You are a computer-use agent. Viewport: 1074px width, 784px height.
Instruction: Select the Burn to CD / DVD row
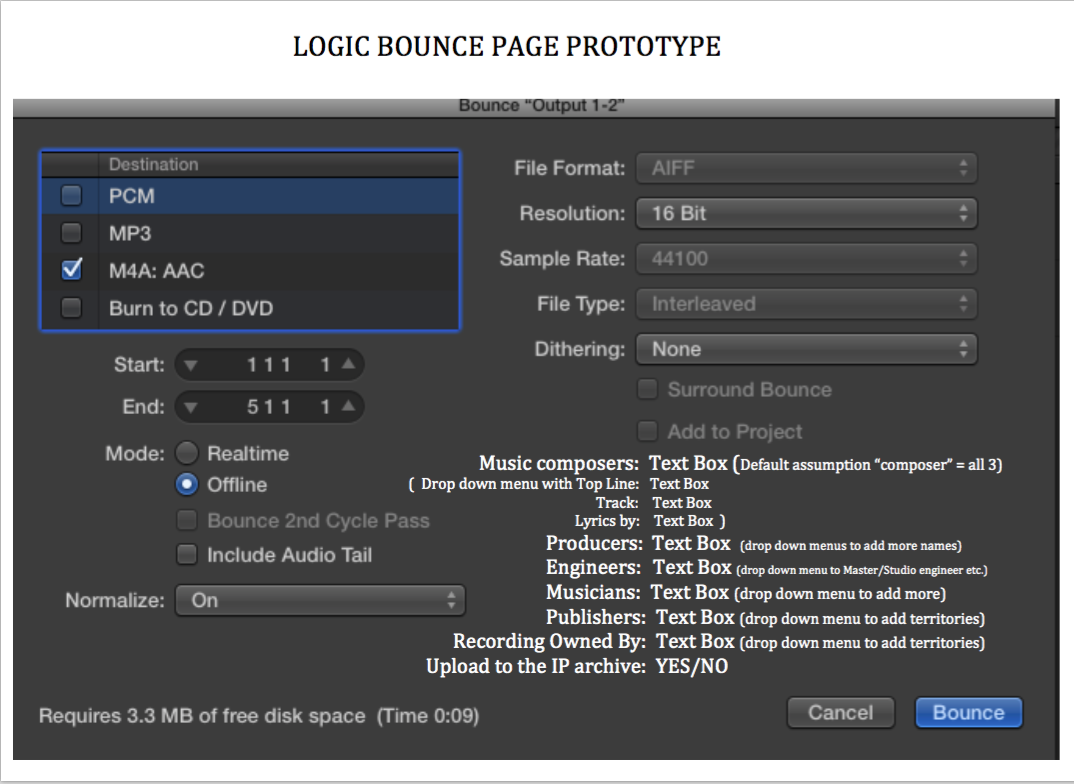coord(250,308)
